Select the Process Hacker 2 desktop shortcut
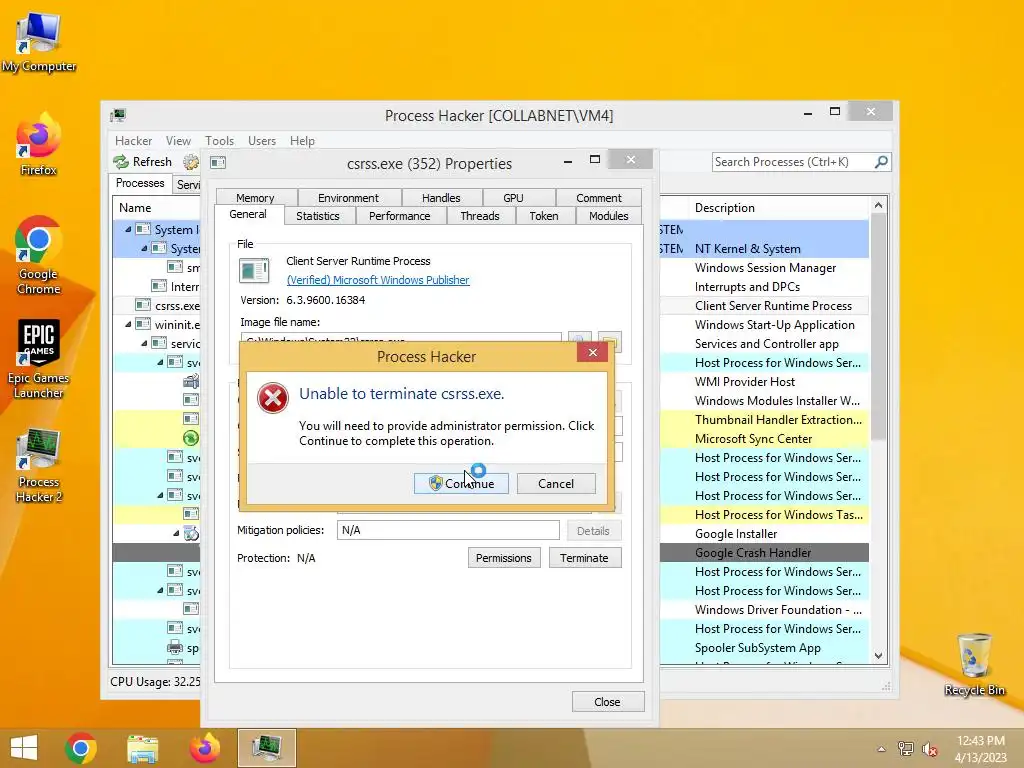Screen dimensions: 1024x768 [39, 466]
